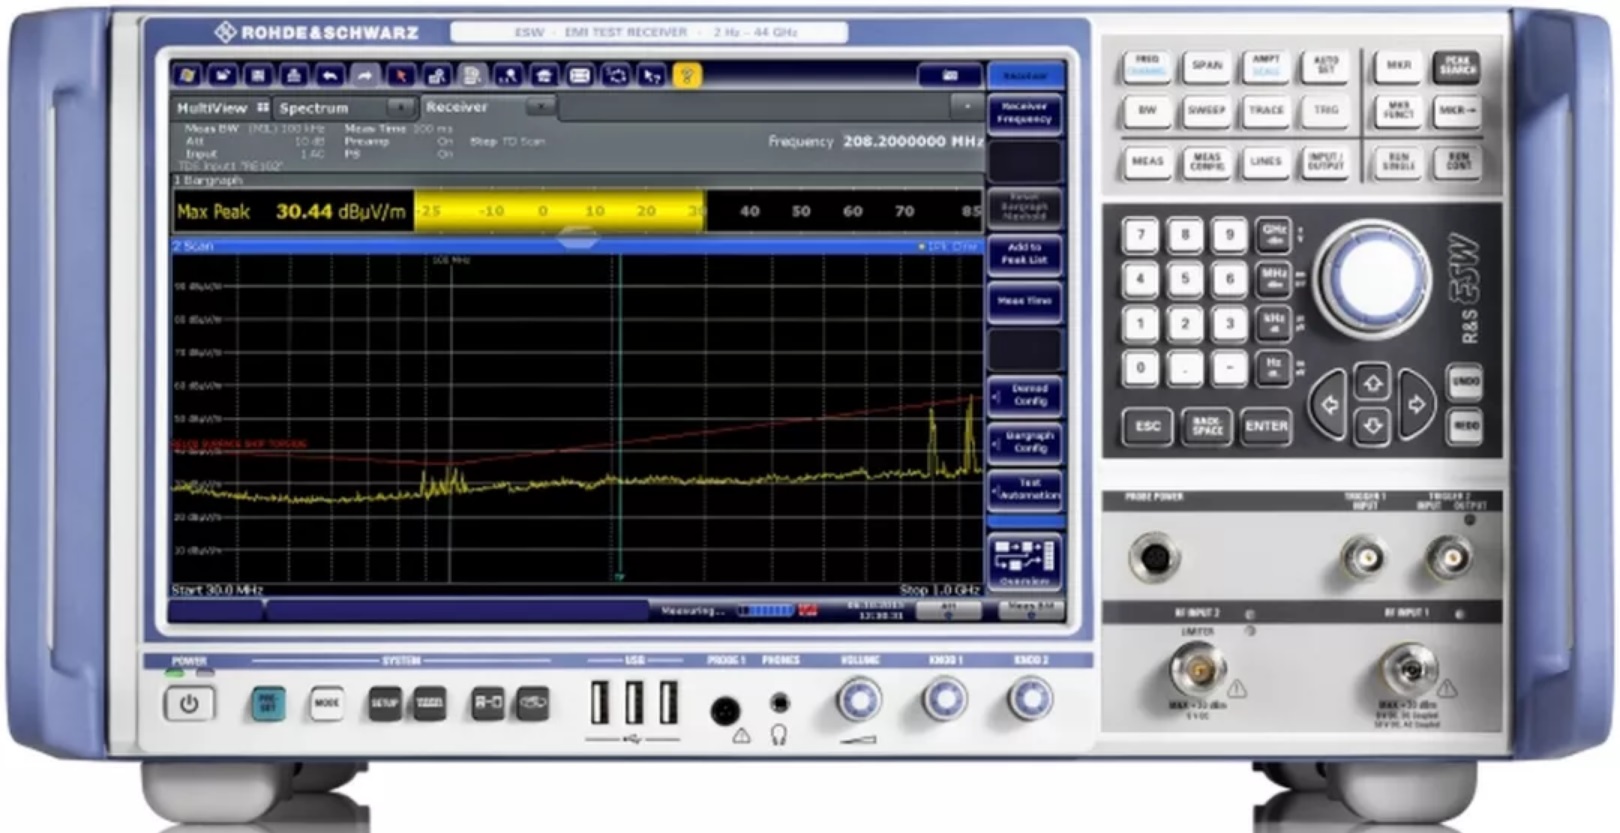Select the Receiver softkey menu header
Viewport: 1620px width, 833px height.
1025,76
